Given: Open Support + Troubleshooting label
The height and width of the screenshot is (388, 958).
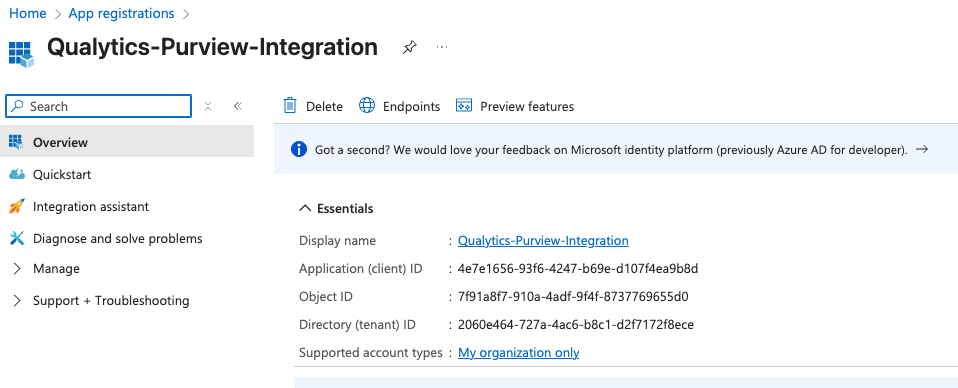Looking at the screenshot, I should (111, 301).
